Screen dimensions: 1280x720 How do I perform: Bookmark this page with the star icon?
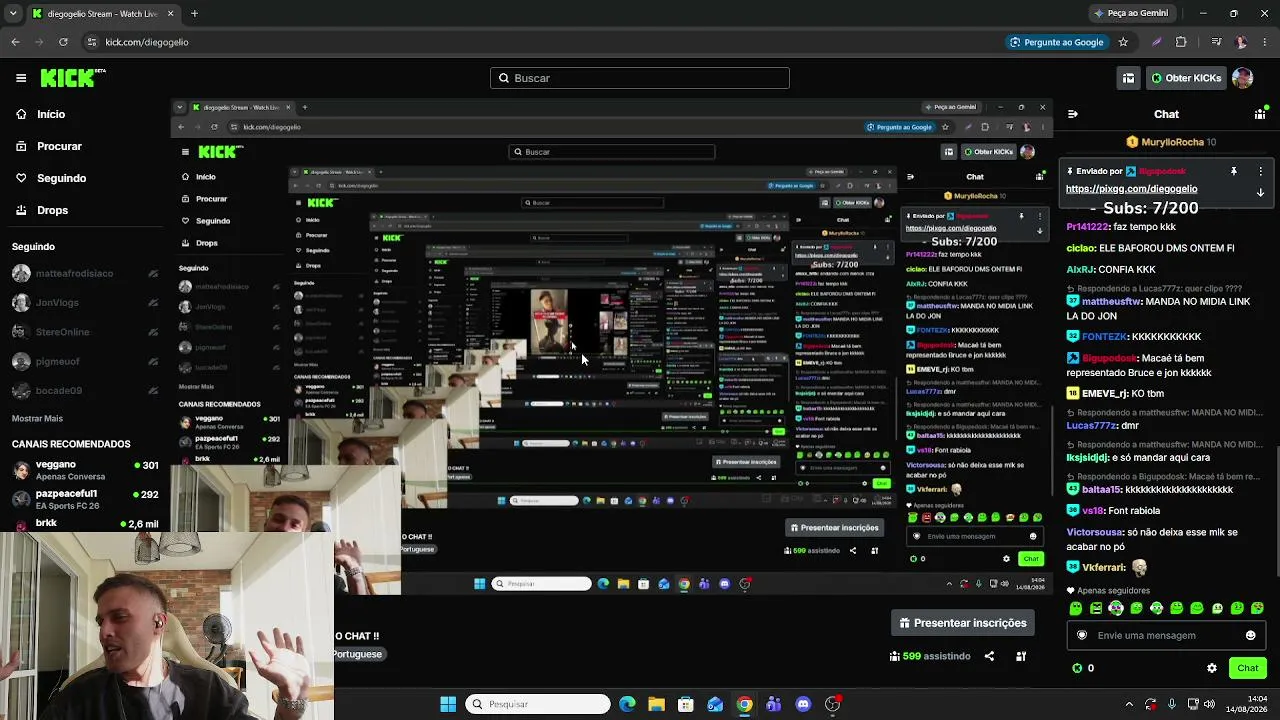coord(1123,42)
